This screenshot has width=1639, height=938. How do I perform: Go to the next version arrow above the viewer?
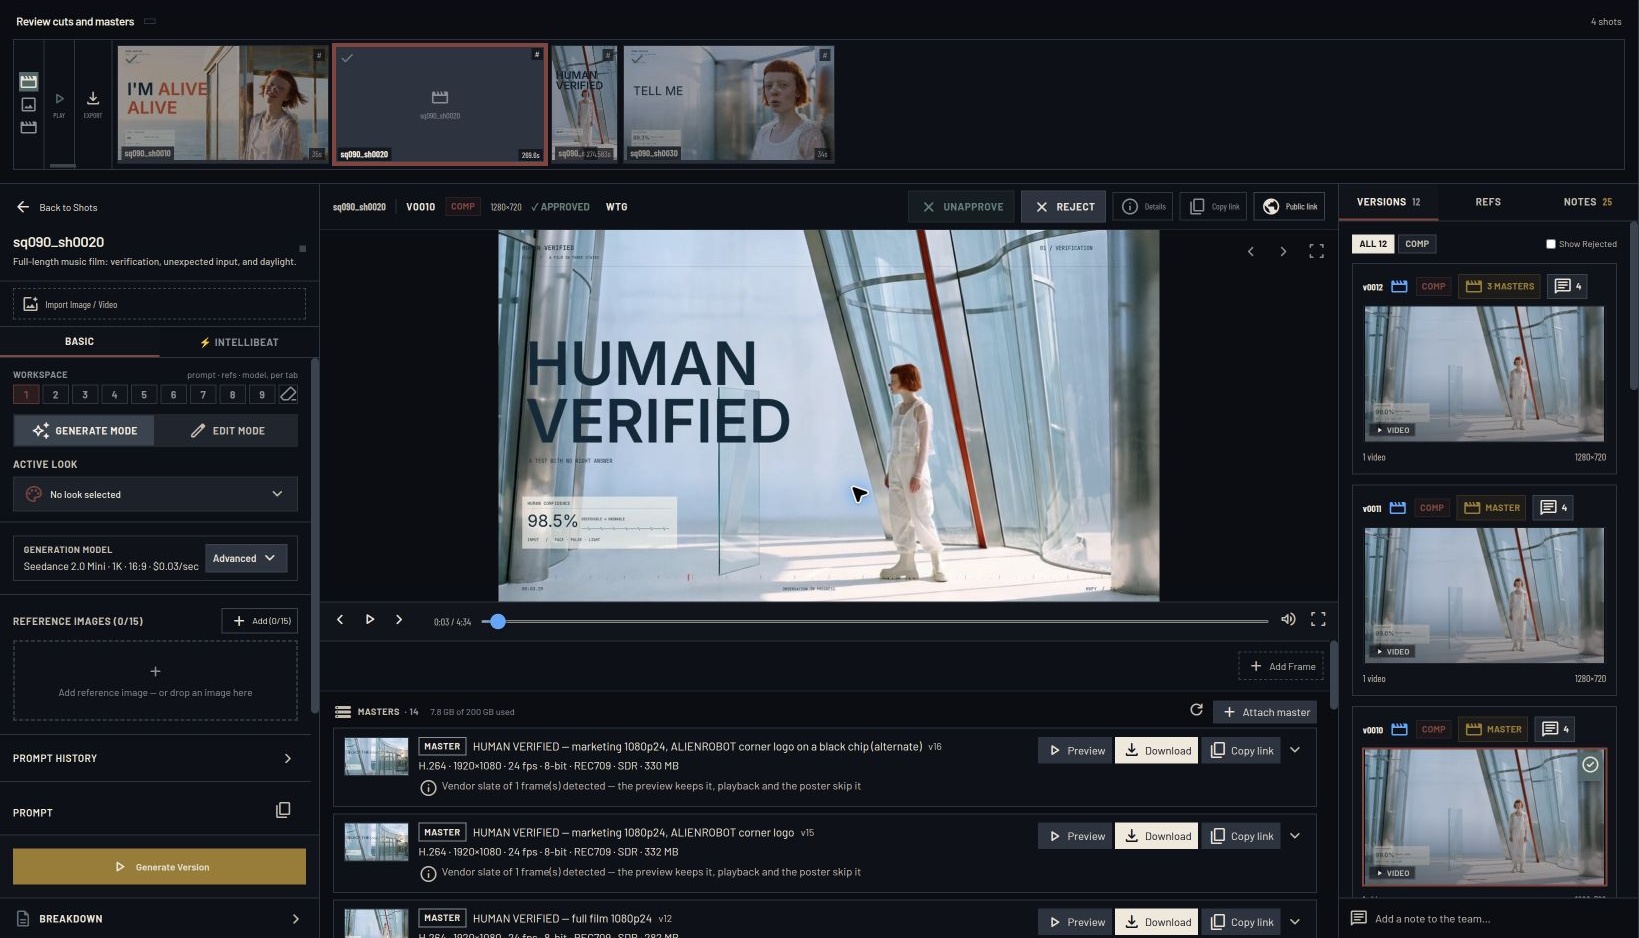1283,252
